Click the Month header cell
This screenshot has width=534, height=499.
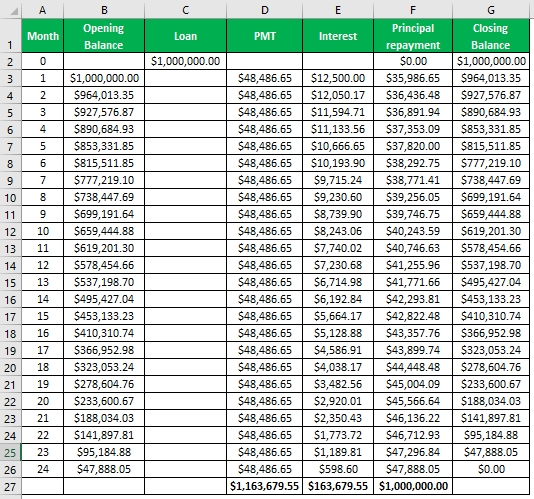(43, 36)
